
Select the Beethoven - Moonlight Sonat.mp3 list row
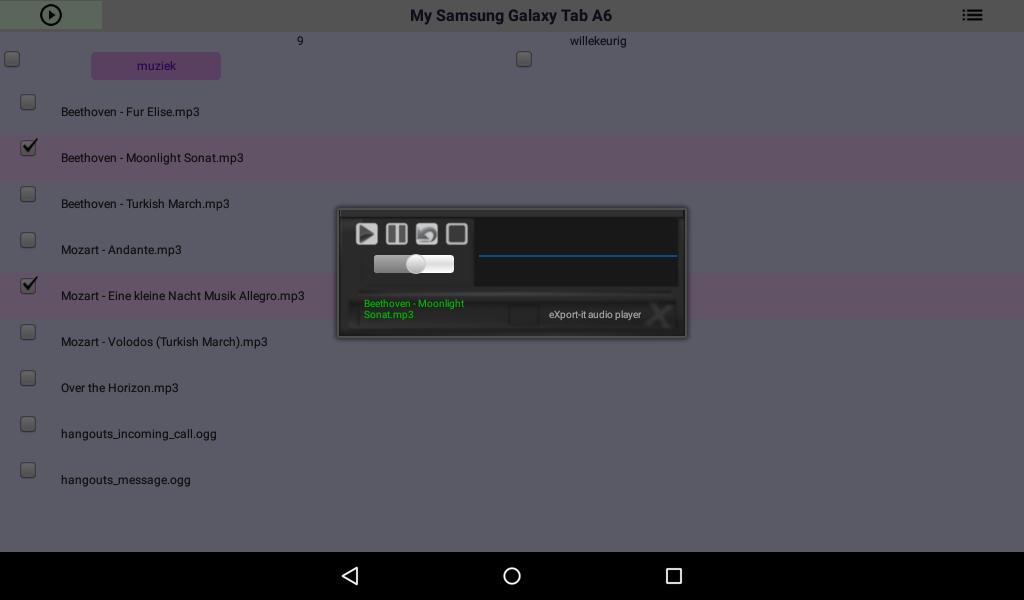click(x=512, y=158)
